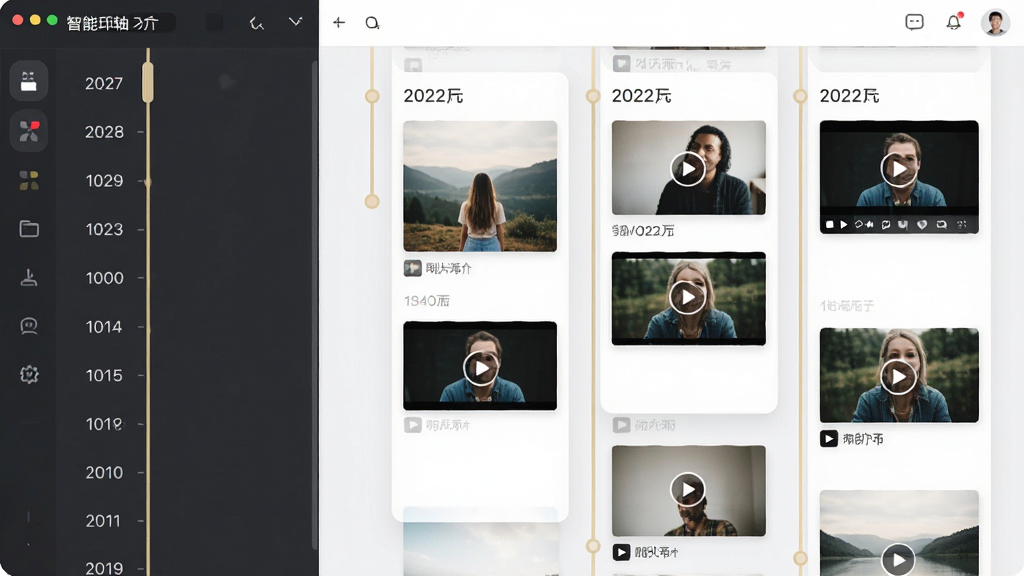Open the chat bubble icon in the sidebar

pos(29,326)
